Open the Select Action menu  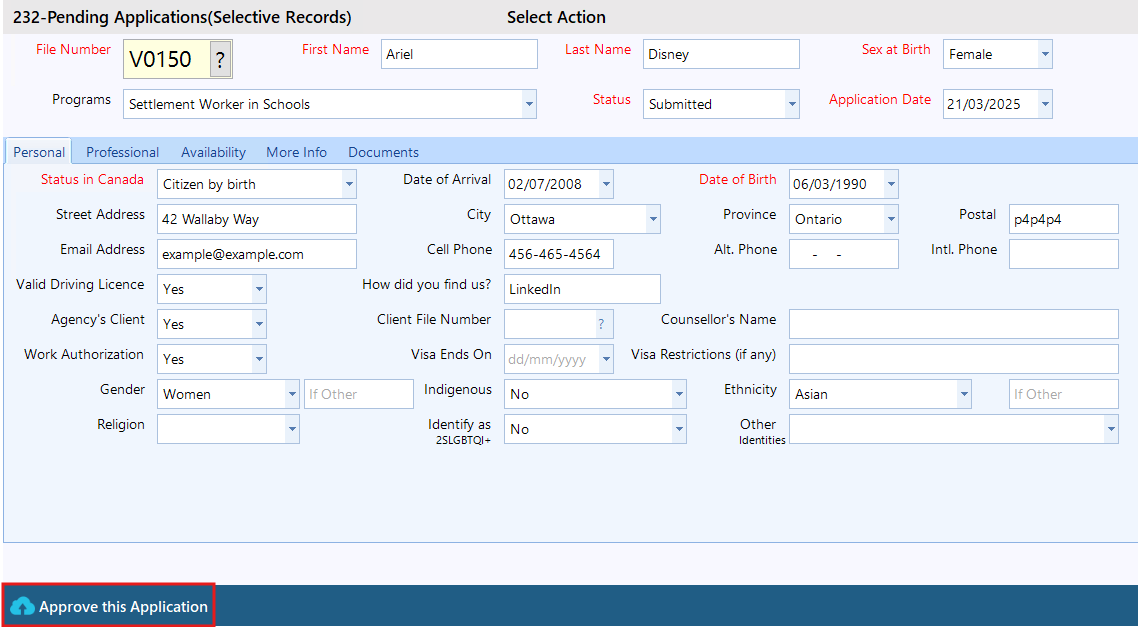(556, 17)
